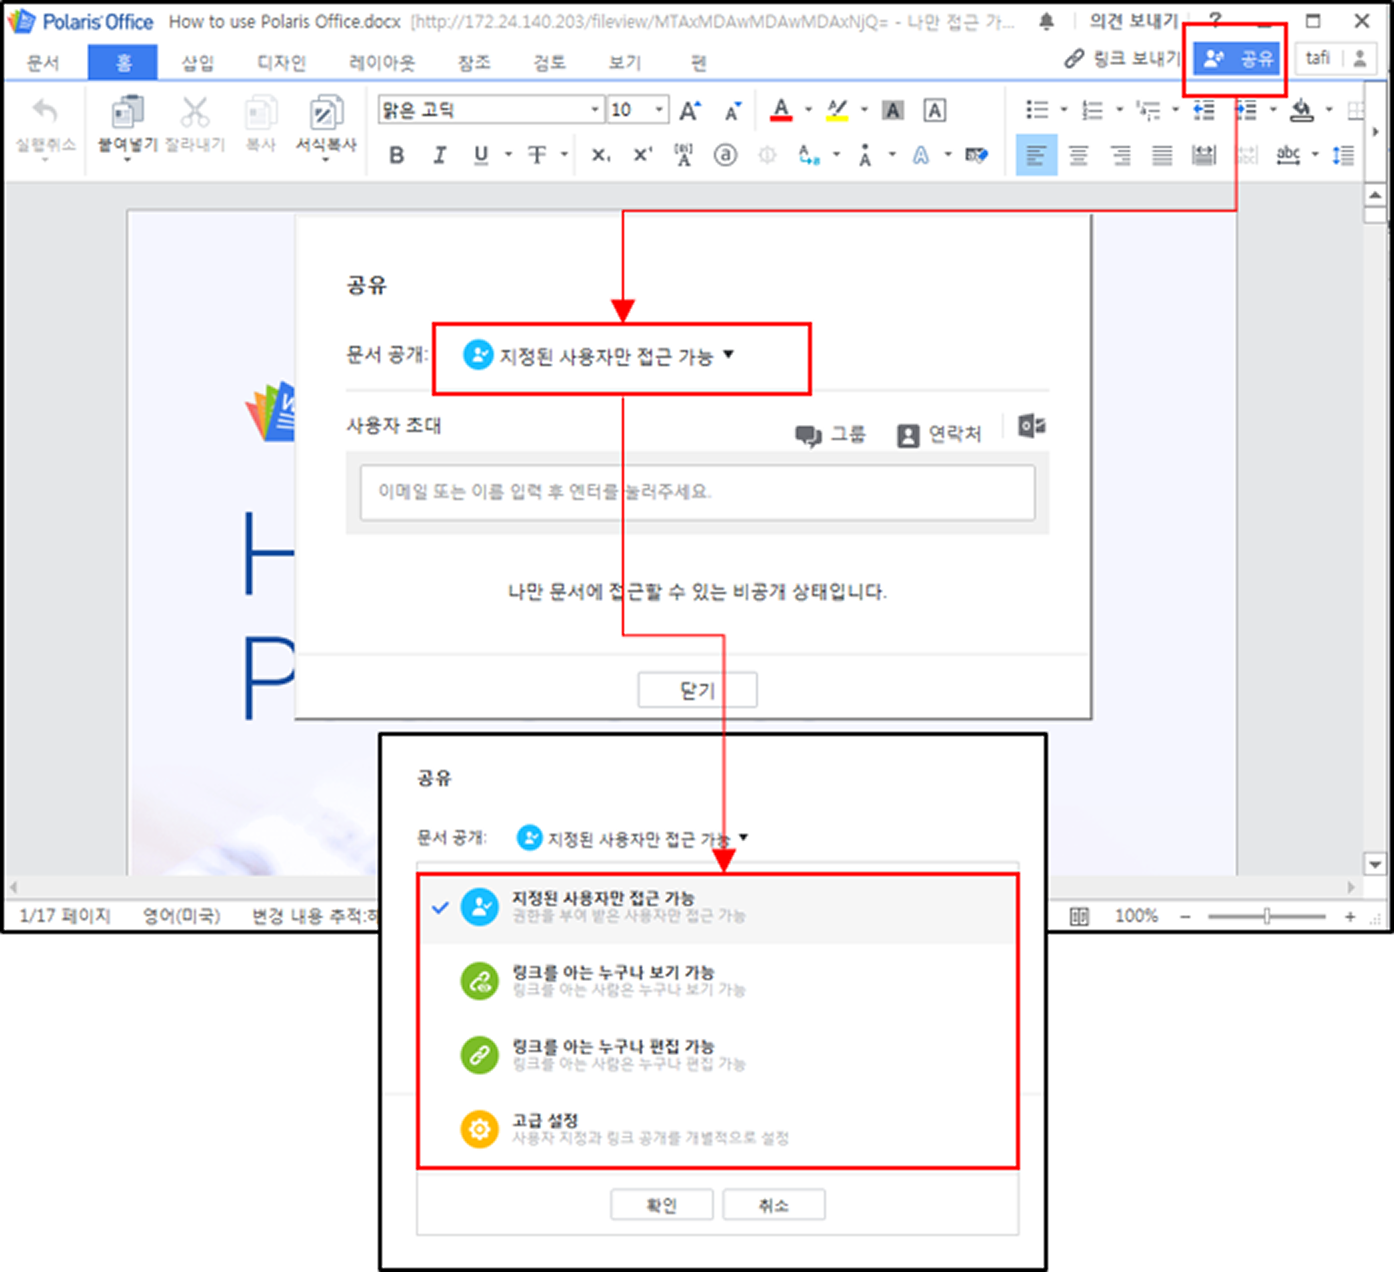Toggle Underline formatting
Image resolution: width=1394 pixels, height=1272 pixels.
click(481, 155)
